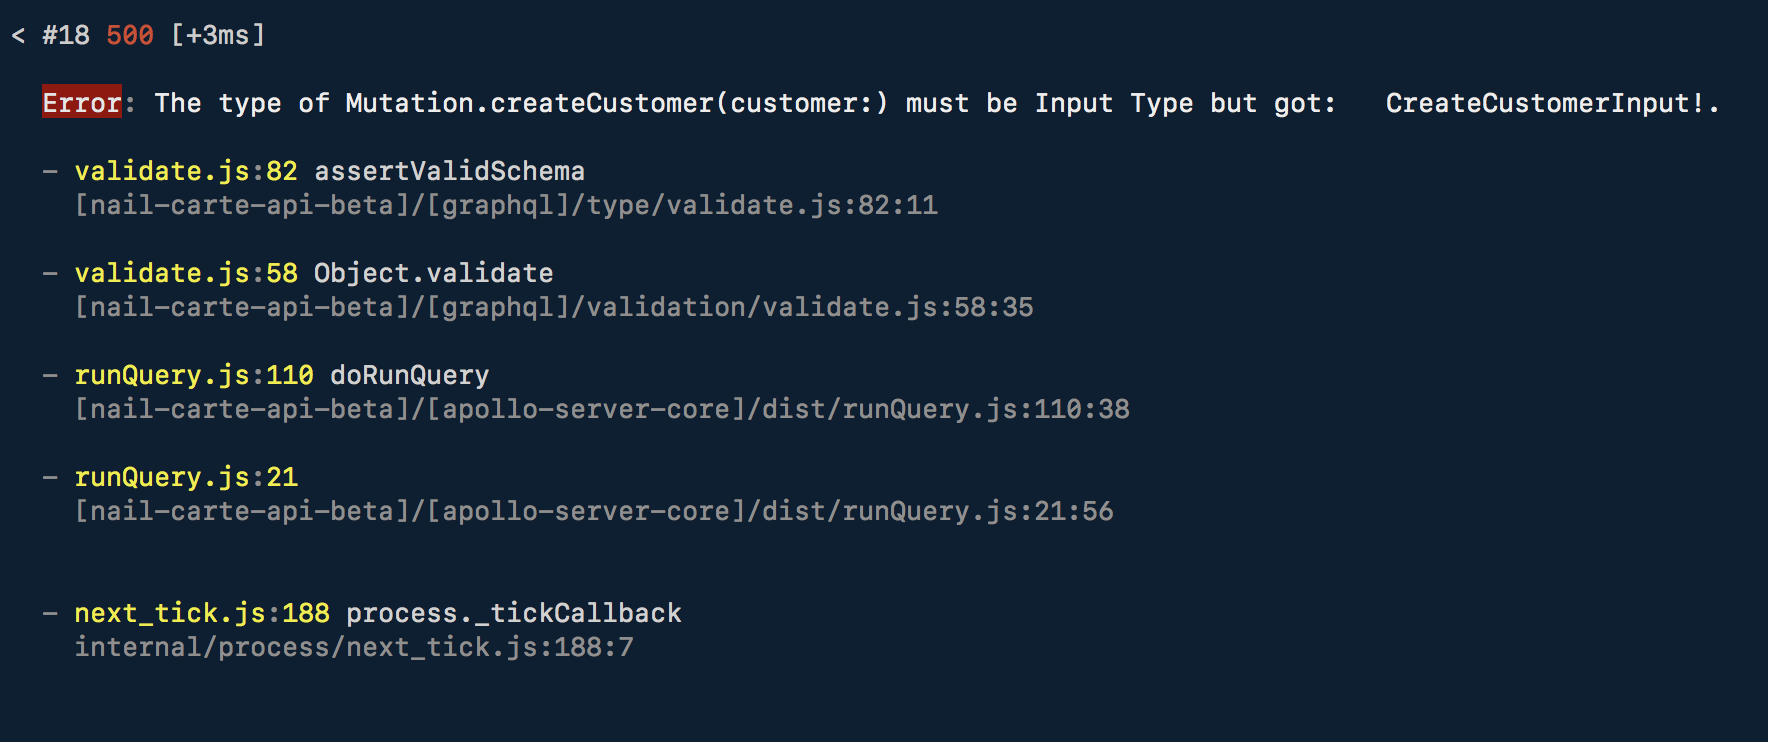Click the assertValidSchema function name

[x=449, y=171]
